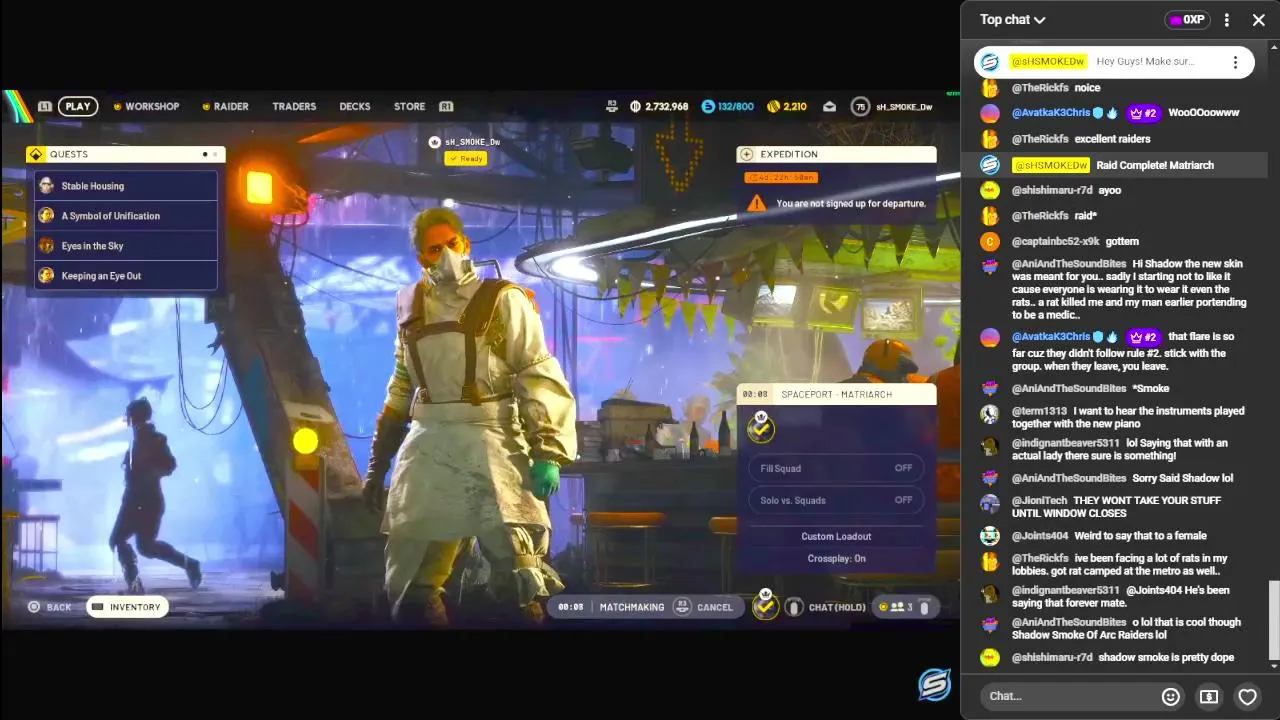Toggle Crossplay: On setting

(836, 558)
